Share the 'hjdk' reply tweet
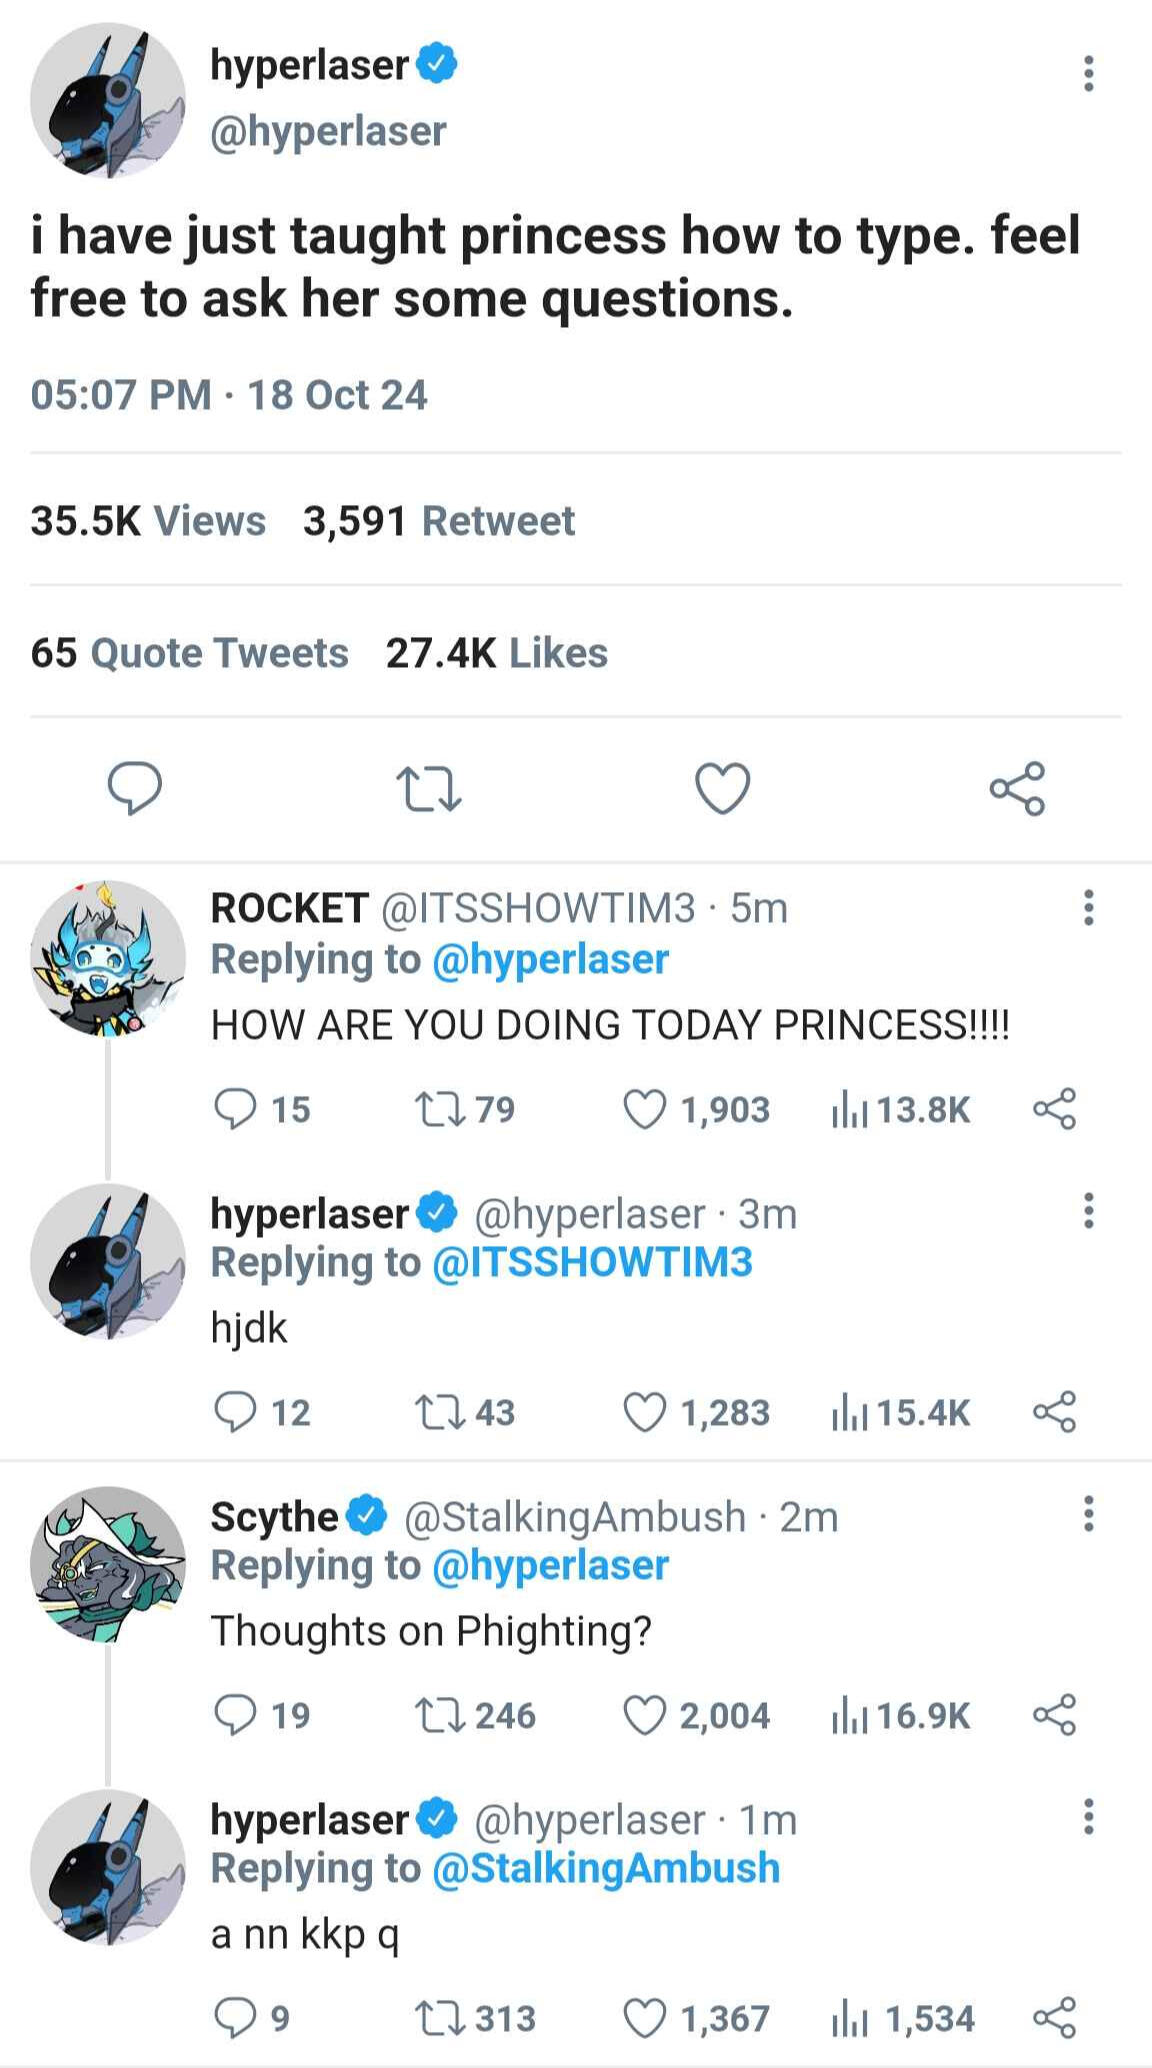Image resolution: width=1152 pixels, height=2068 pixels. point(1054,1412)
